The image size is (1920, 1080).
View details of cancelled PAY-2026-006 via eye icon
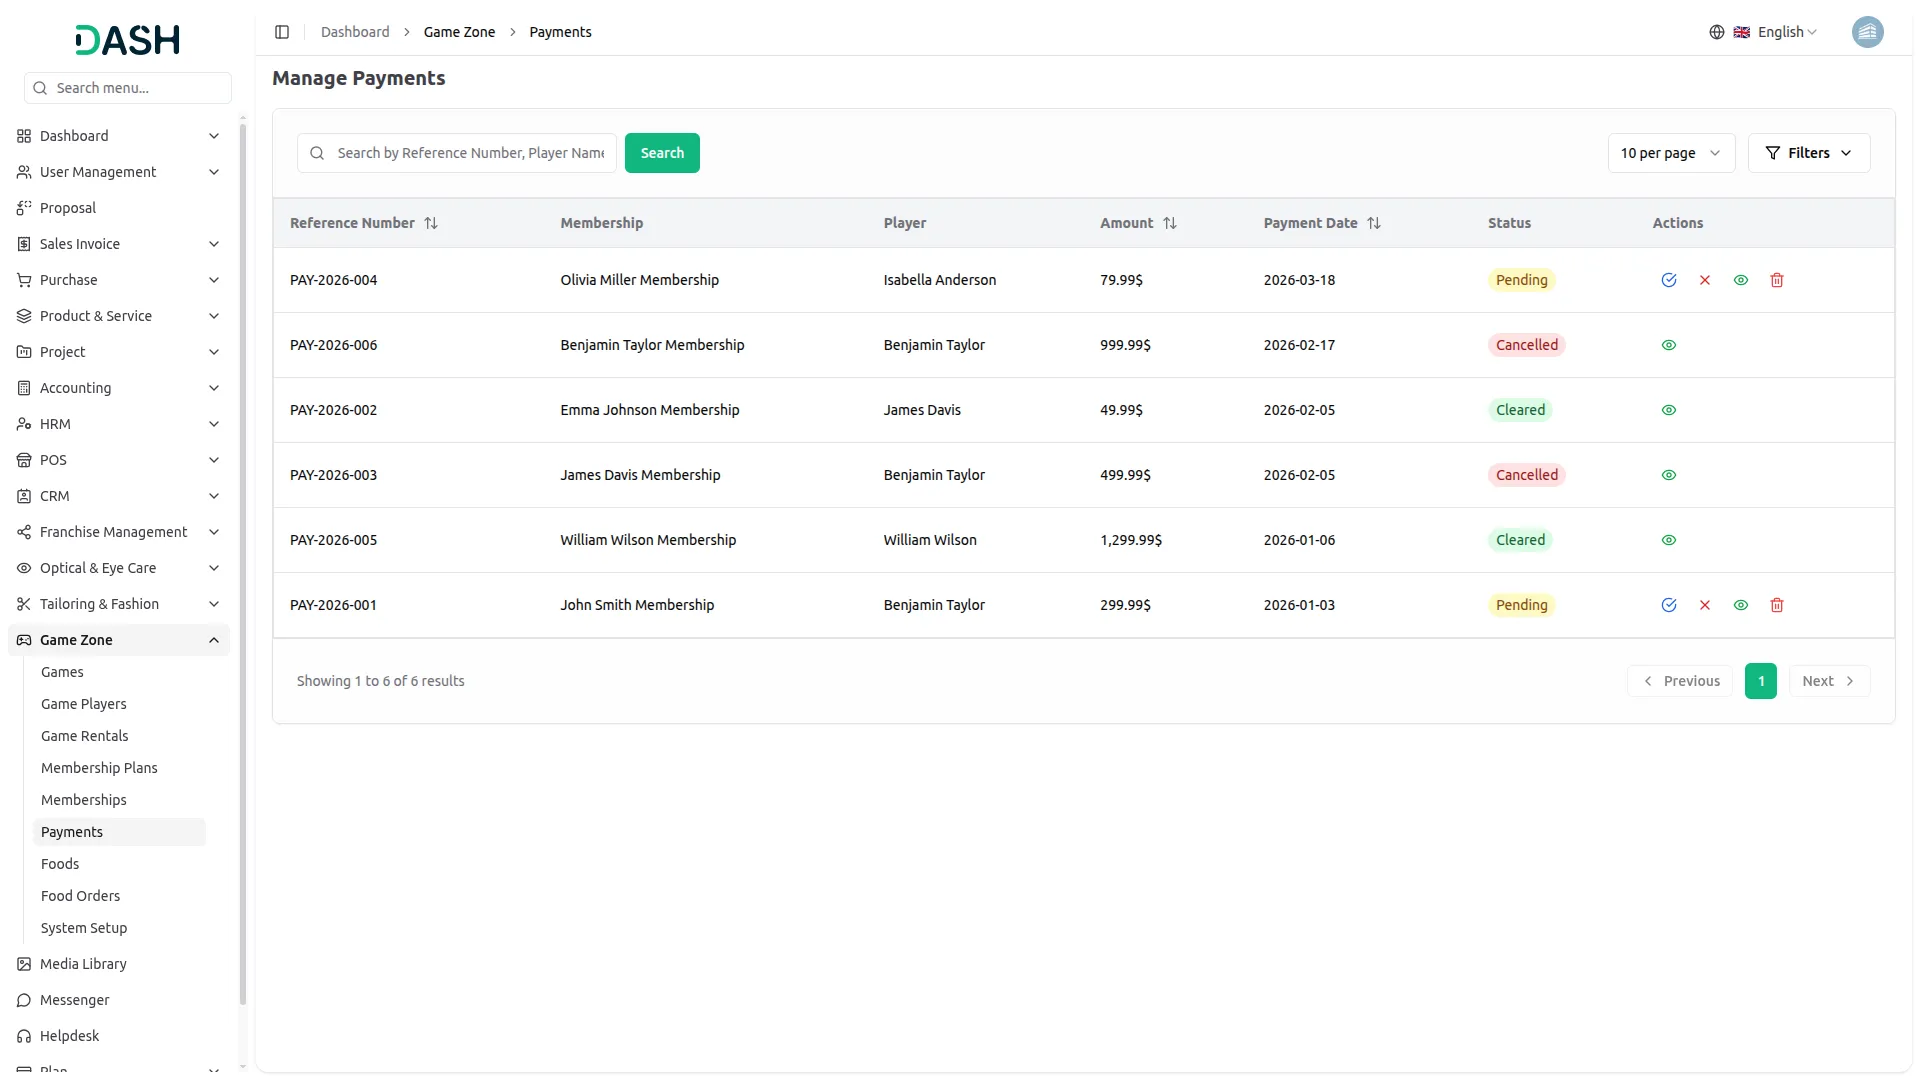(x=1668, y=345)
